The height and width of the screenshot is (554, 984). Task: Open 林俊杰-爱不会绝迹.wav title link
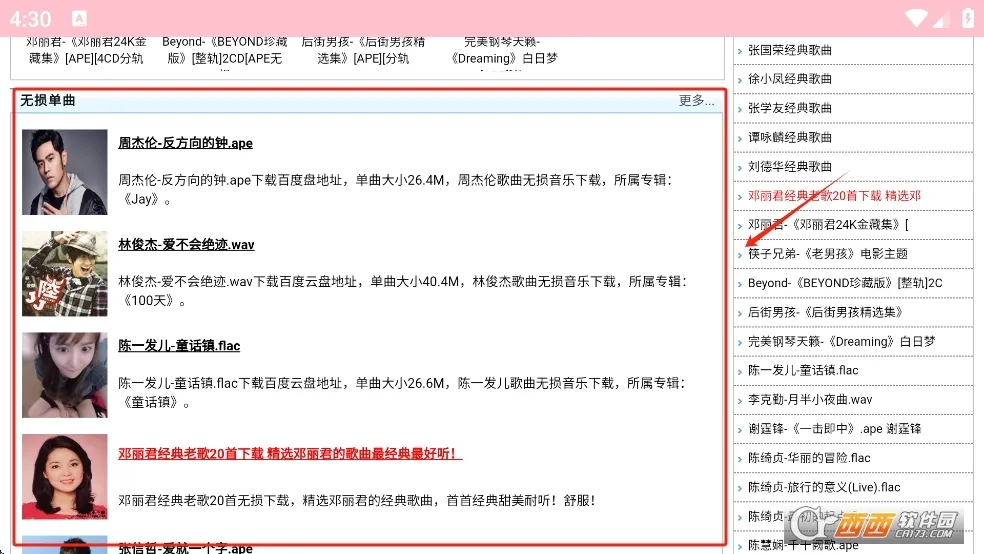click(x=186, y=245)
